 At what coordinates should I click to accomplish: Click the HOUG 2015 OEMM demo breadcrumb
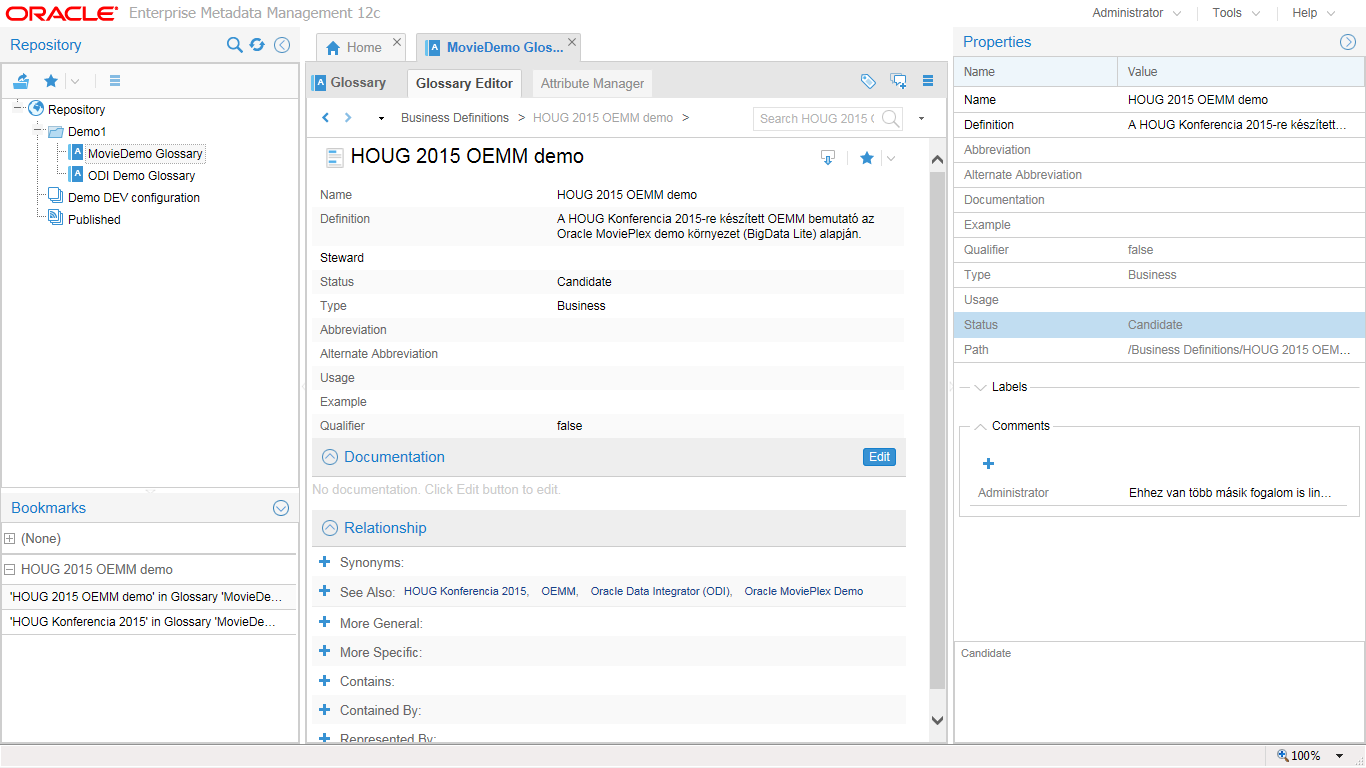[603, 117]
